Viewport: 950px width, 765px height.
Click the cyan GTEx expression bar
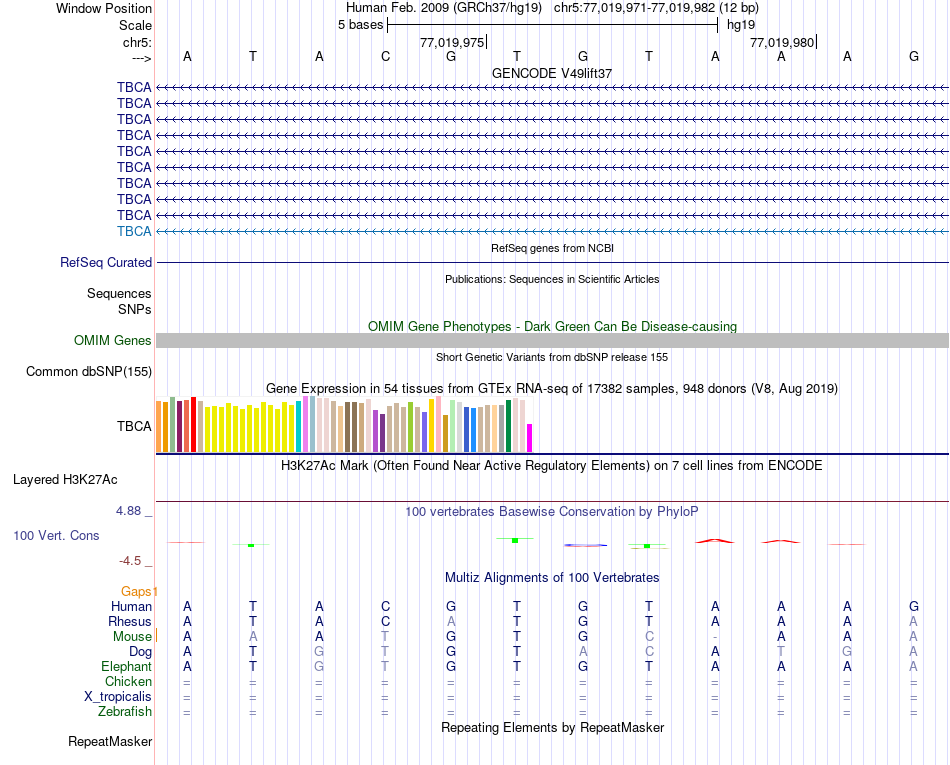coord(299,426)
